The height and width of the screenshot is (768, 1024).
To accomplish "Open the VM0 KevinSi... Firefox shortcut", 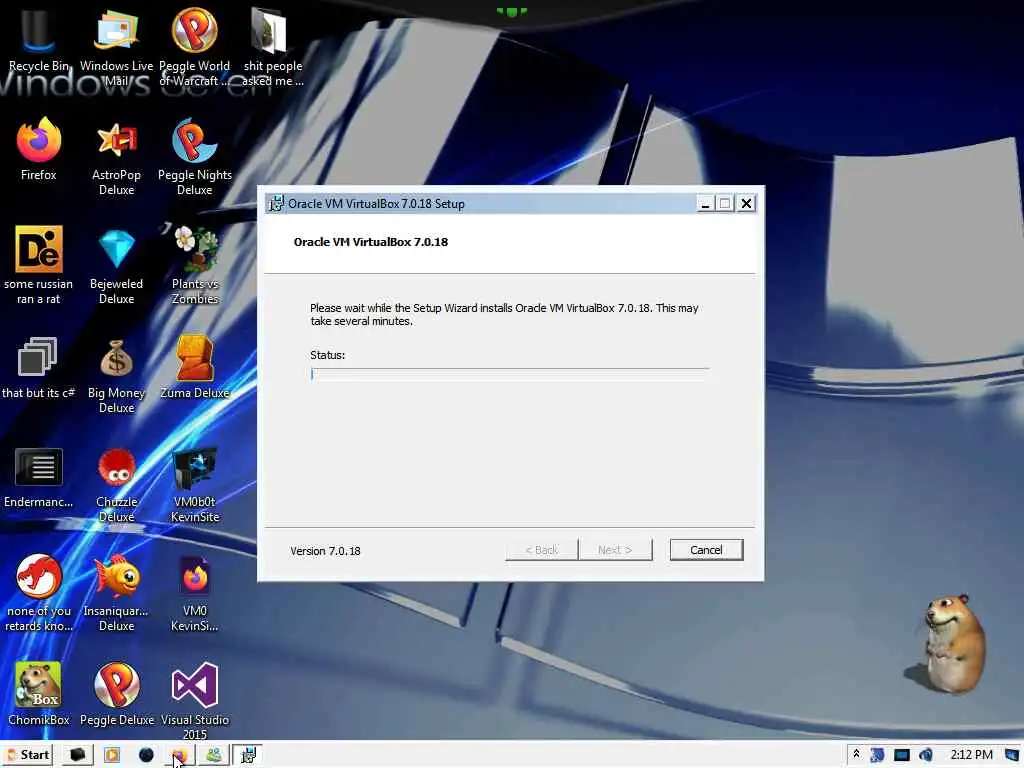I will (195, 593).
